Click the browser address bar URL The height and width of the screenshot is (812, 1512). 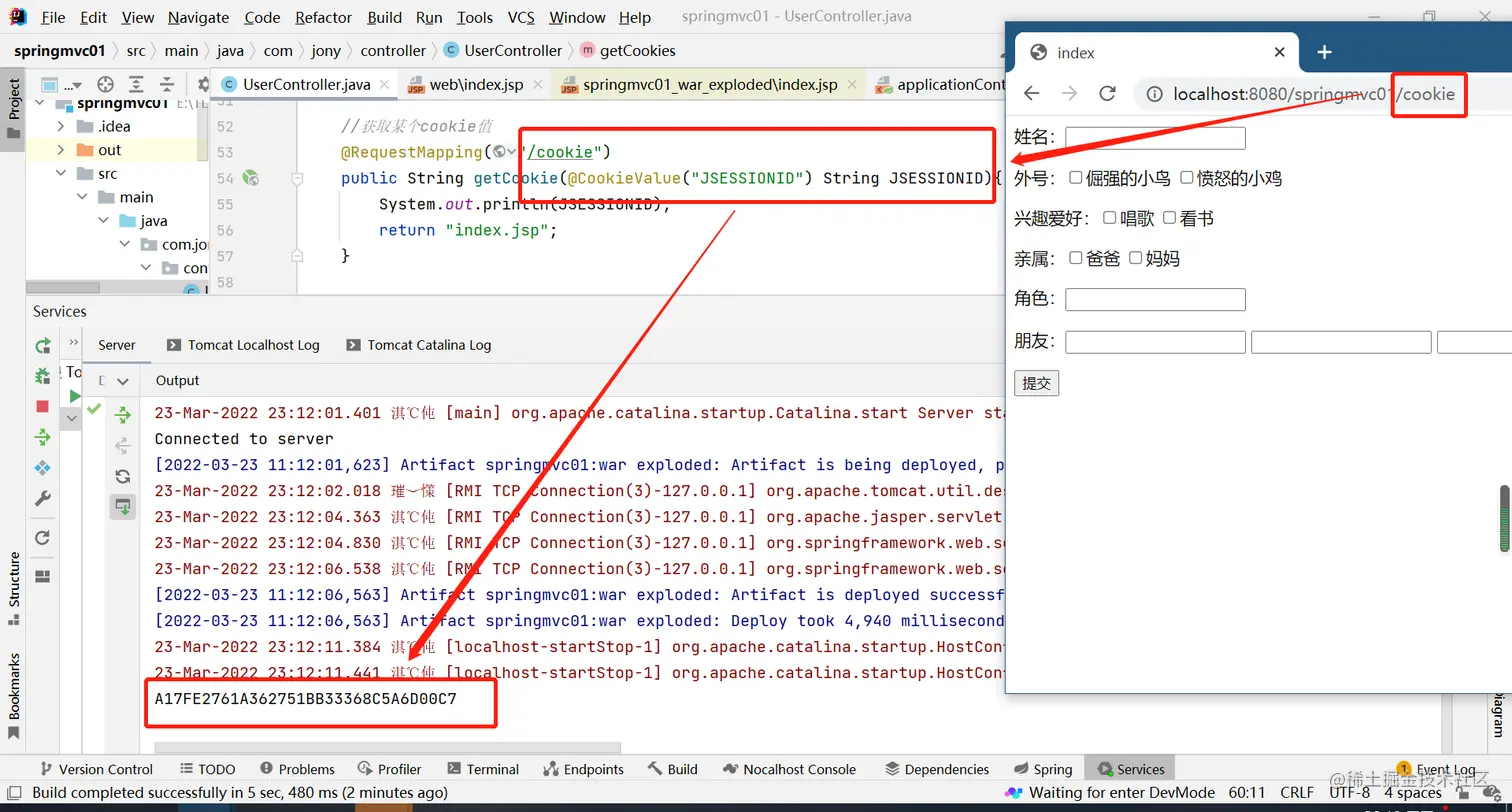(1314, 94)
